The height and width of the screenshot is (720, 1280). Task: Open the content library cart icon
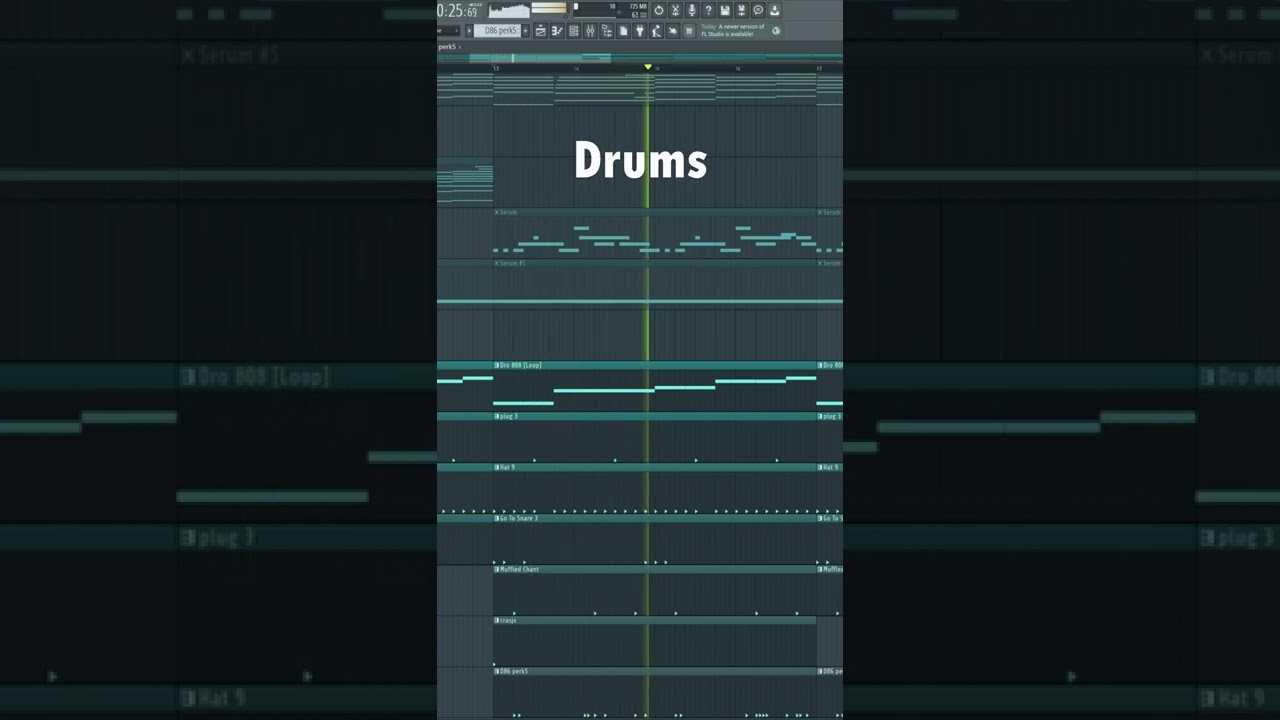tap(689, 31)
